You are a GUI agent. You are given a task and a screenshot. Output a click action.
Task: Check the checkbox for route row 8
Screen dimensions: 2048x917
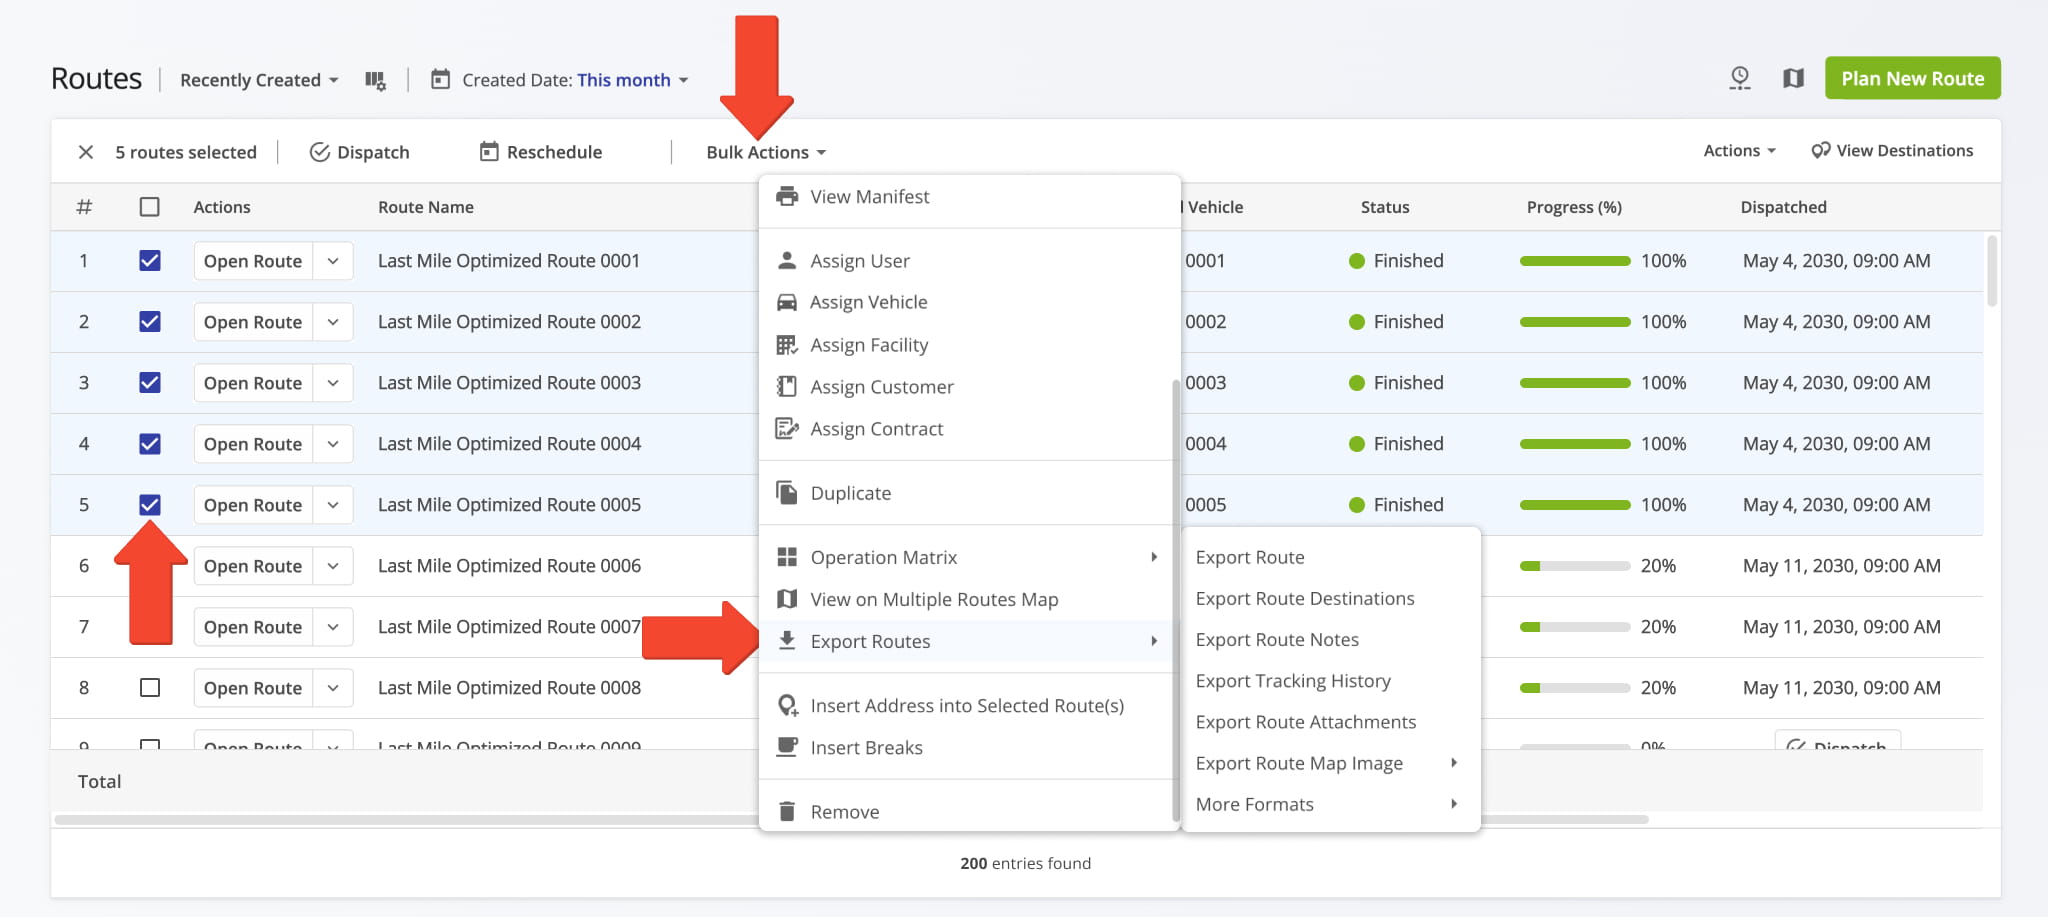tap(150, 688)
